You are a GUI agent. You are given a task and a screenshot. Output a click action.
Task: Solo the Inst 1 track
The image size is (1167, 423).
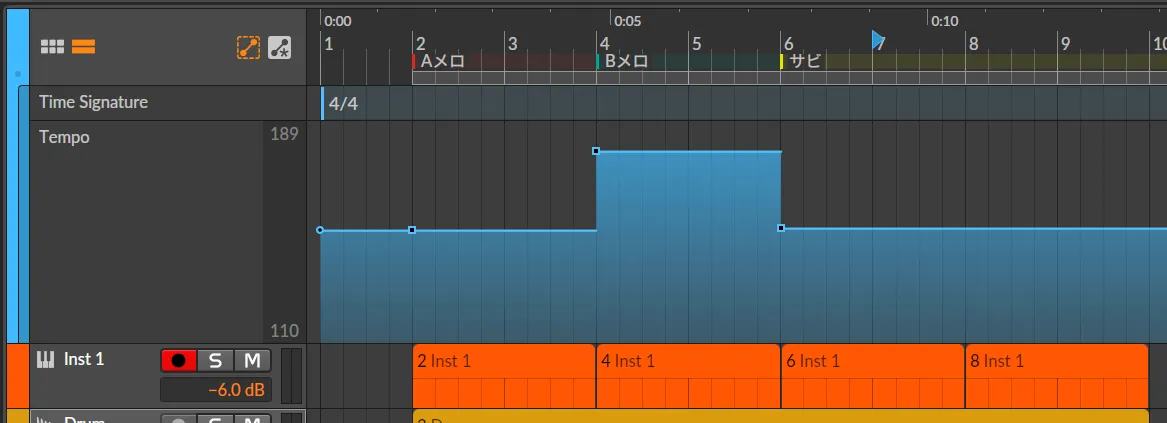coord(215,360)
